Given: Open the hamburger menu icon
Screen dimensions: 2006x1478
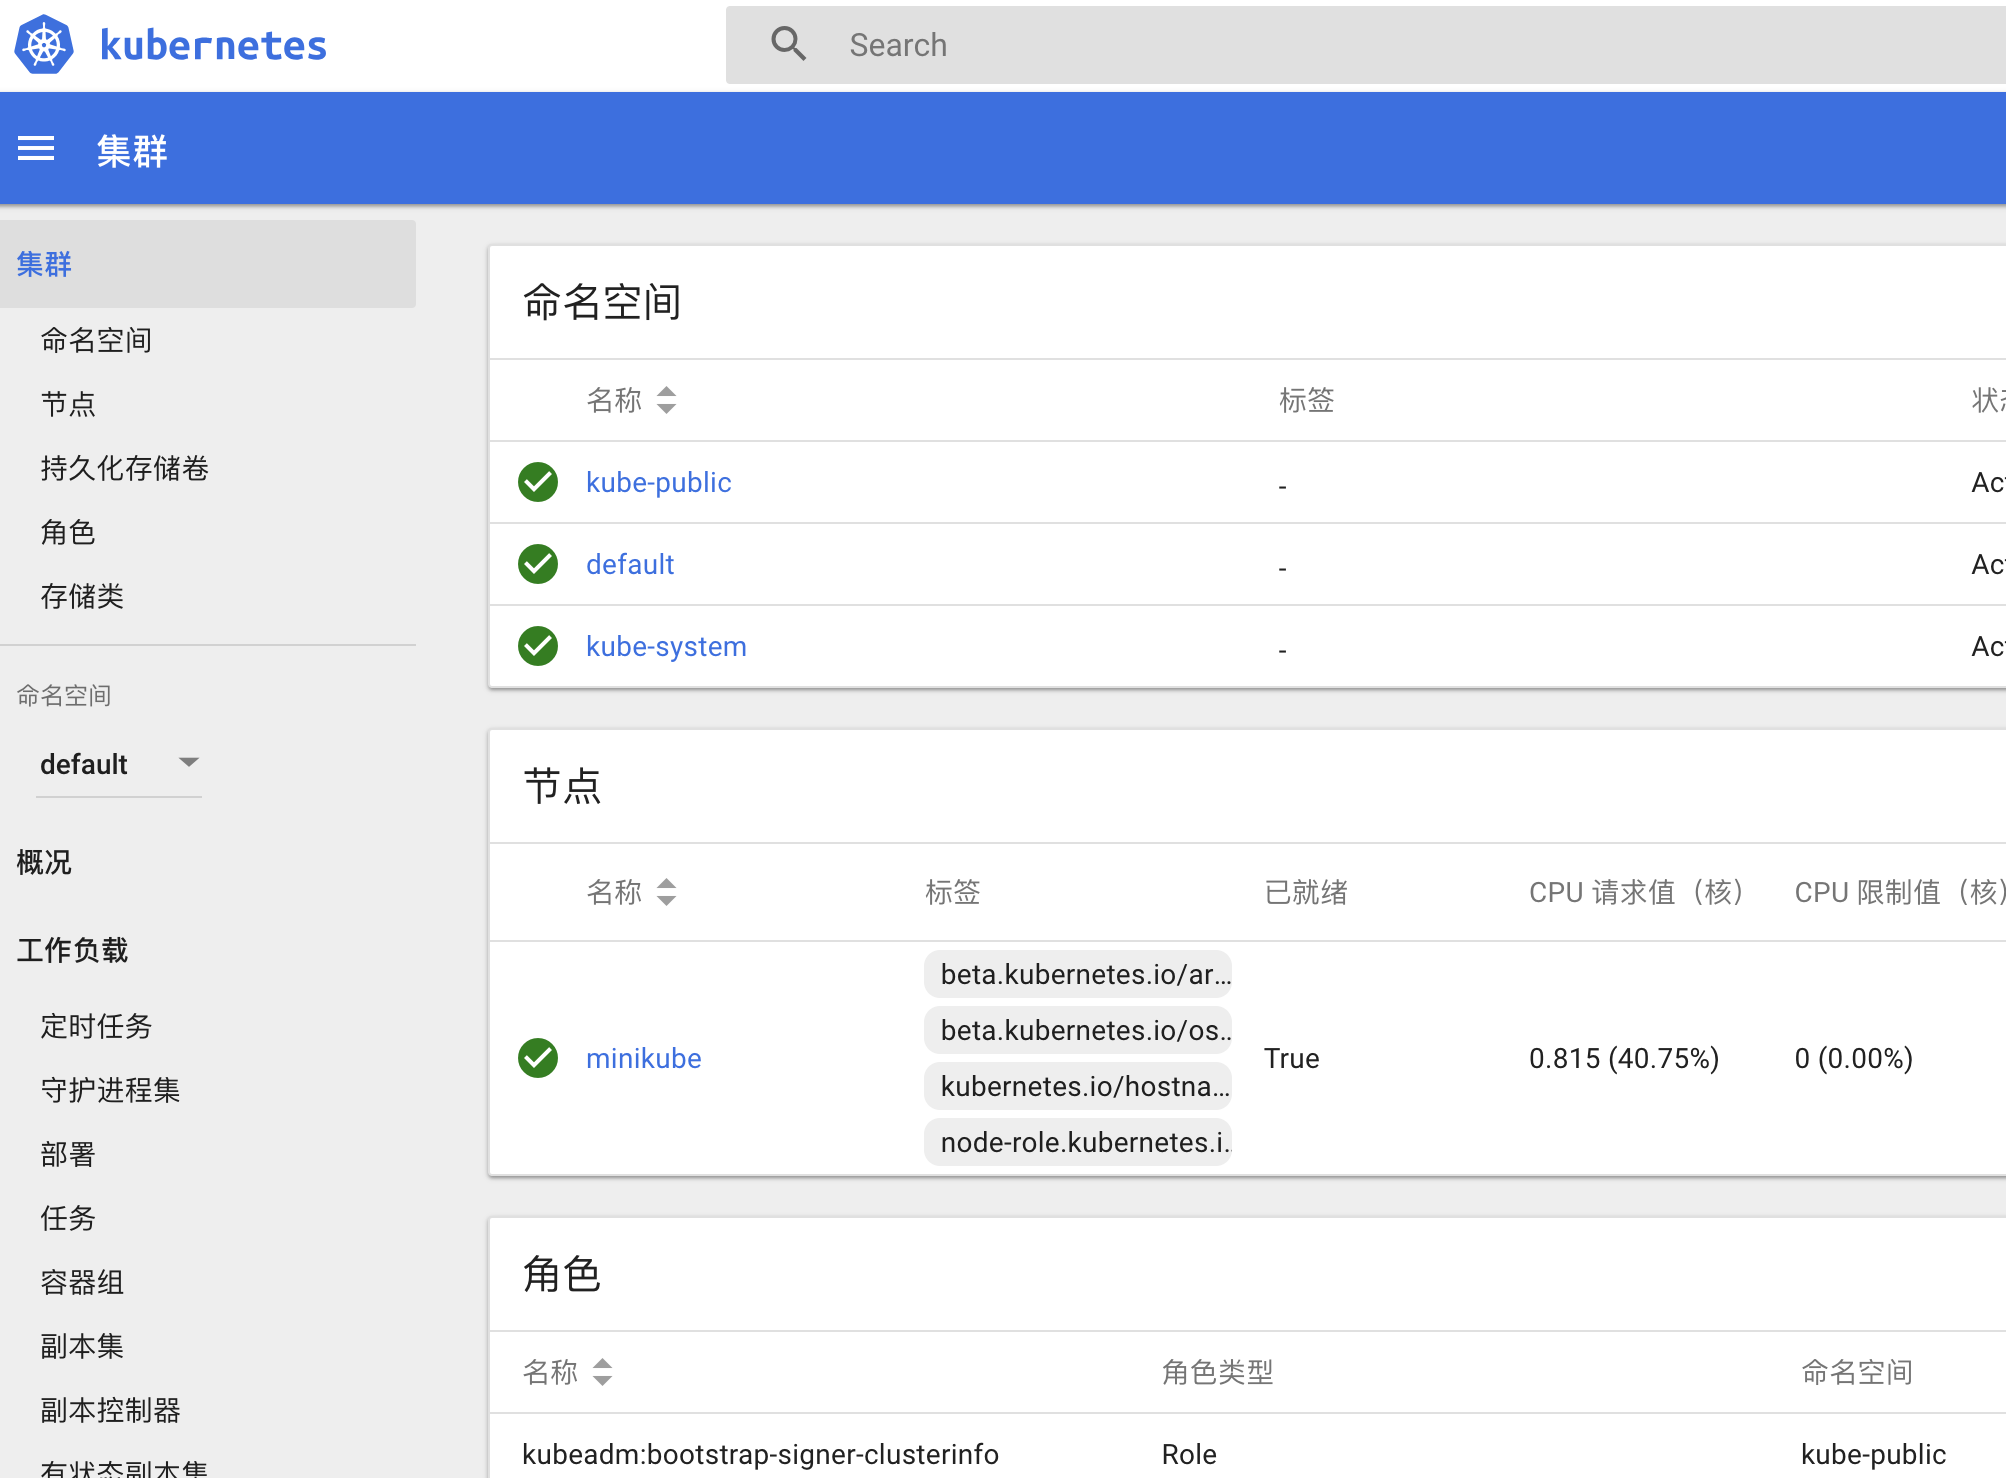Looking at the screenshot, I should [36, 149].
